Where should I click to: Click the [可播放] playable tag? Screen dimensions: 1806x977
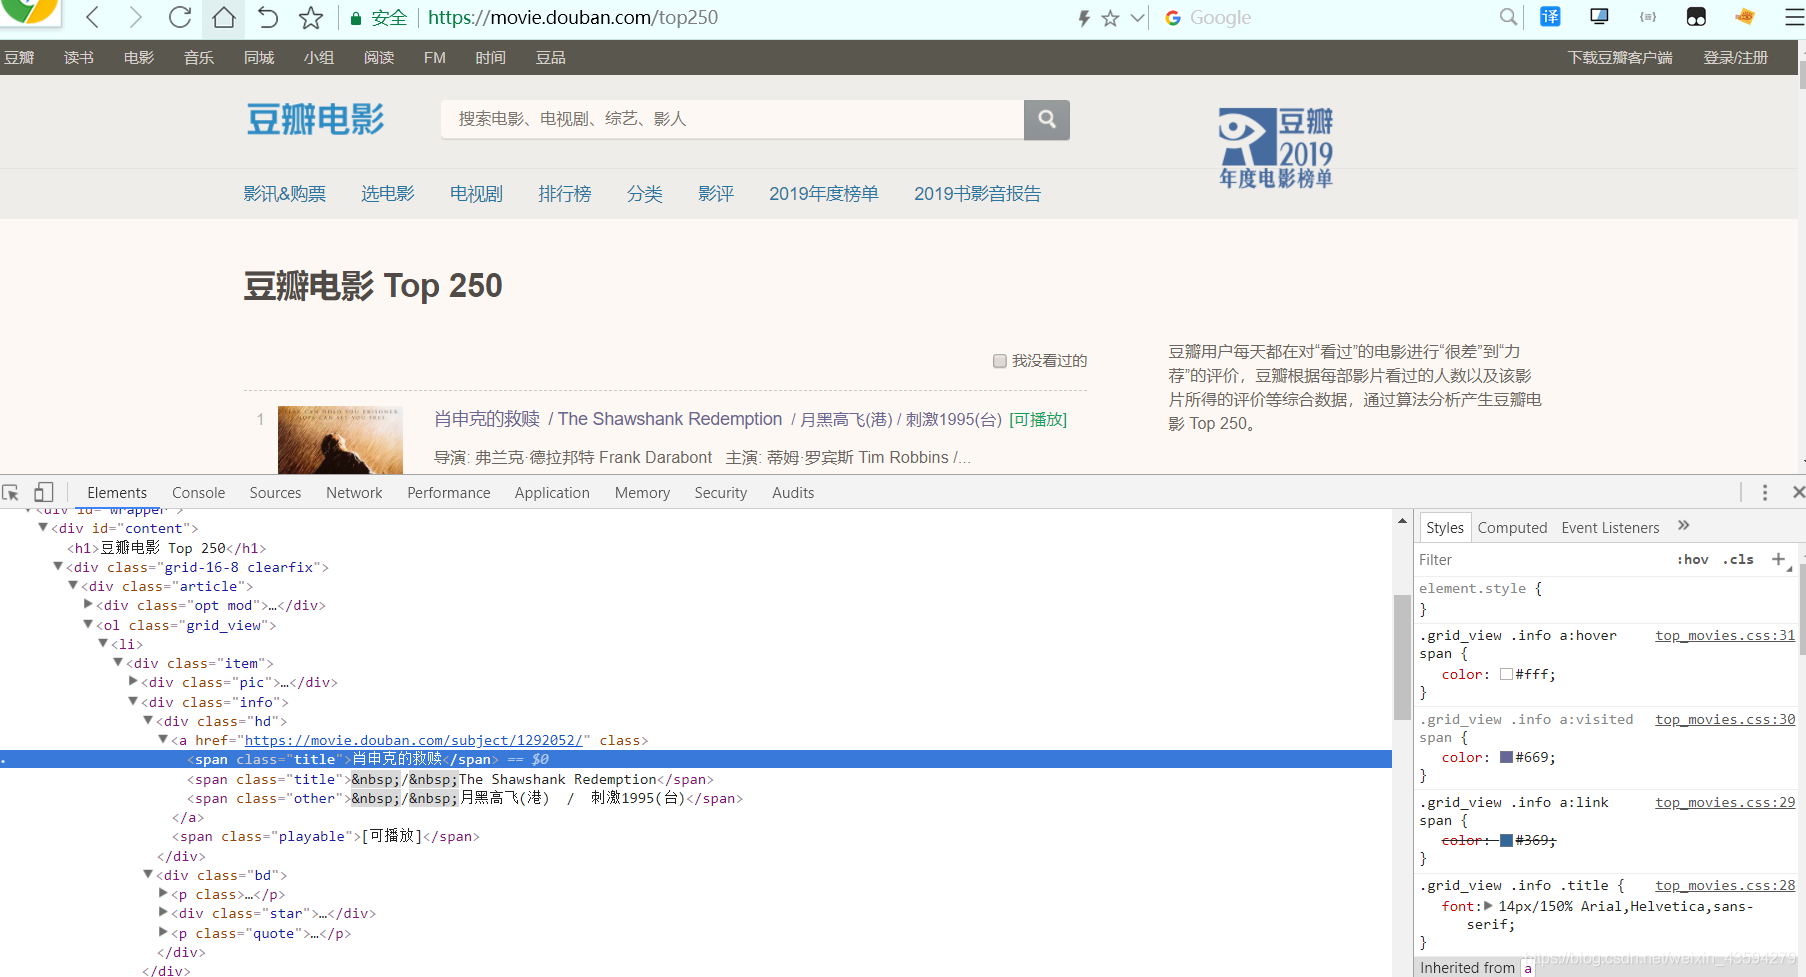click(x=1038, y=419)
